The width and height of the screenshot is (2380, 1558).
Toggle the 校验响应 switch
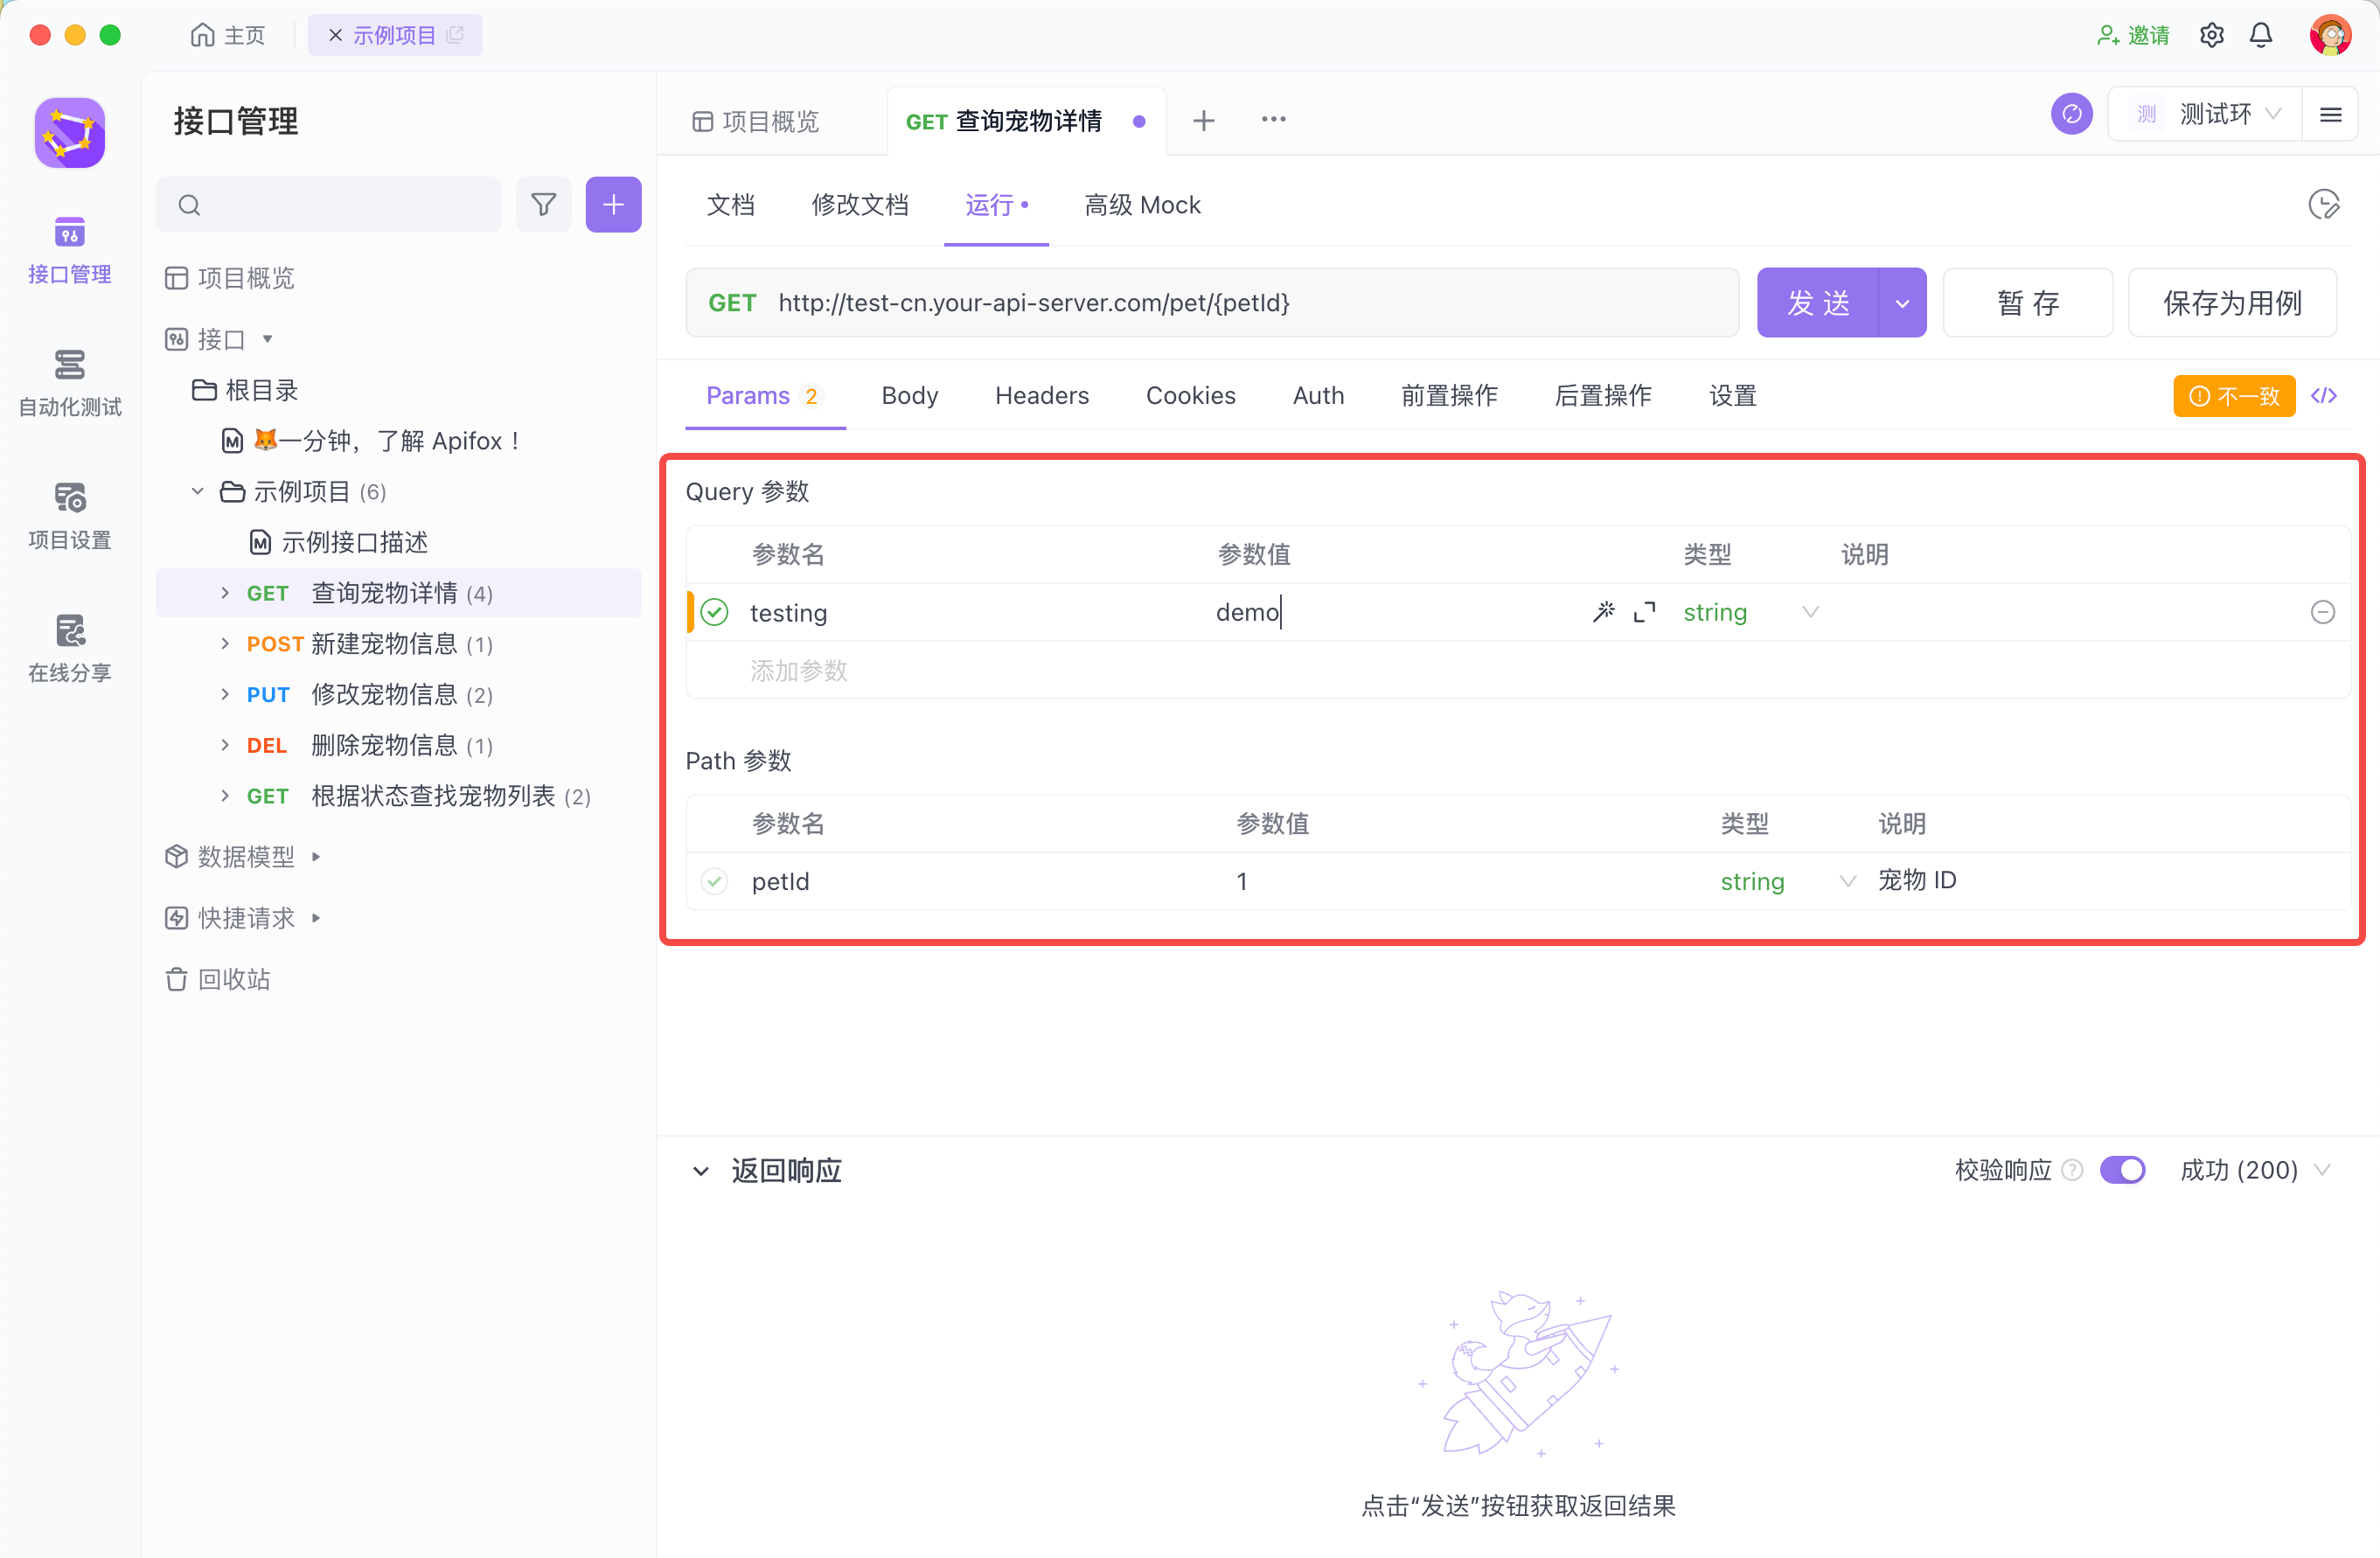[x=2122, y=1170]
